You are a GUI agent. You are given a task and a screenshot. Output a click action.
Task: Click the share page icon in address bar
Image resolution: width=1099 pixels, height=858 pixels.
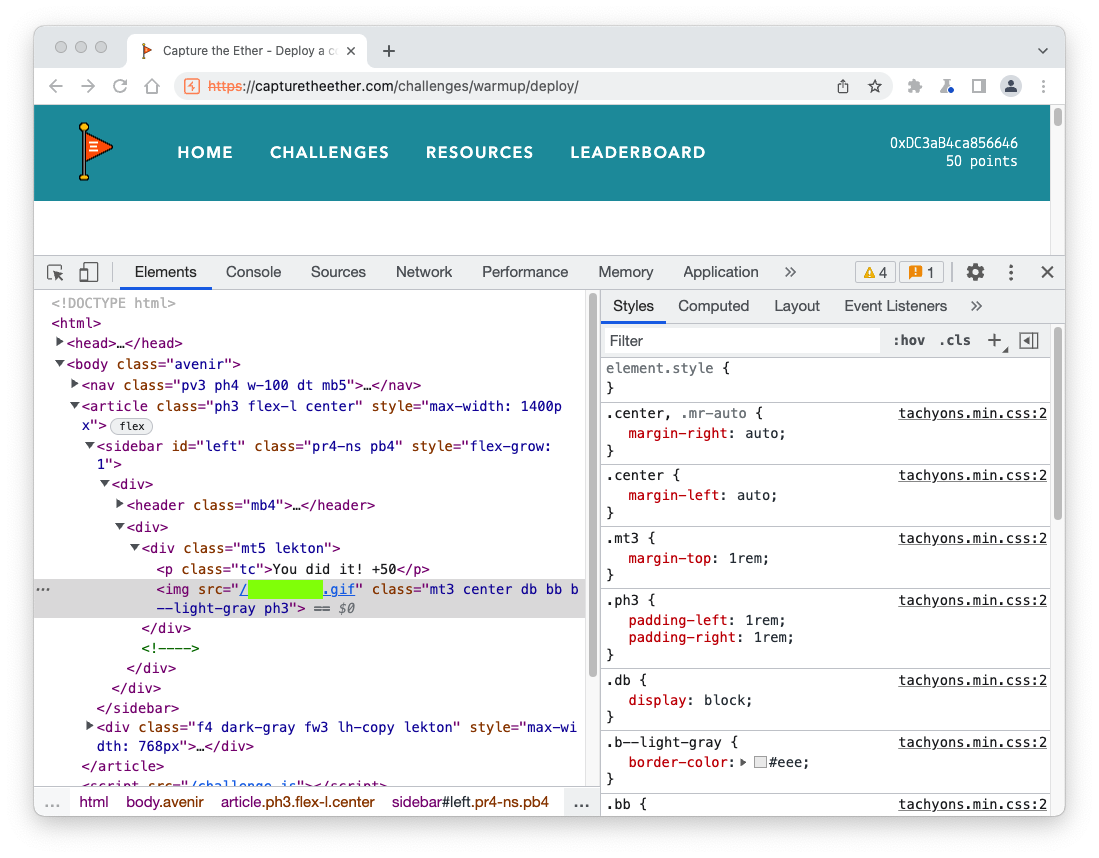tap(843, 86)
